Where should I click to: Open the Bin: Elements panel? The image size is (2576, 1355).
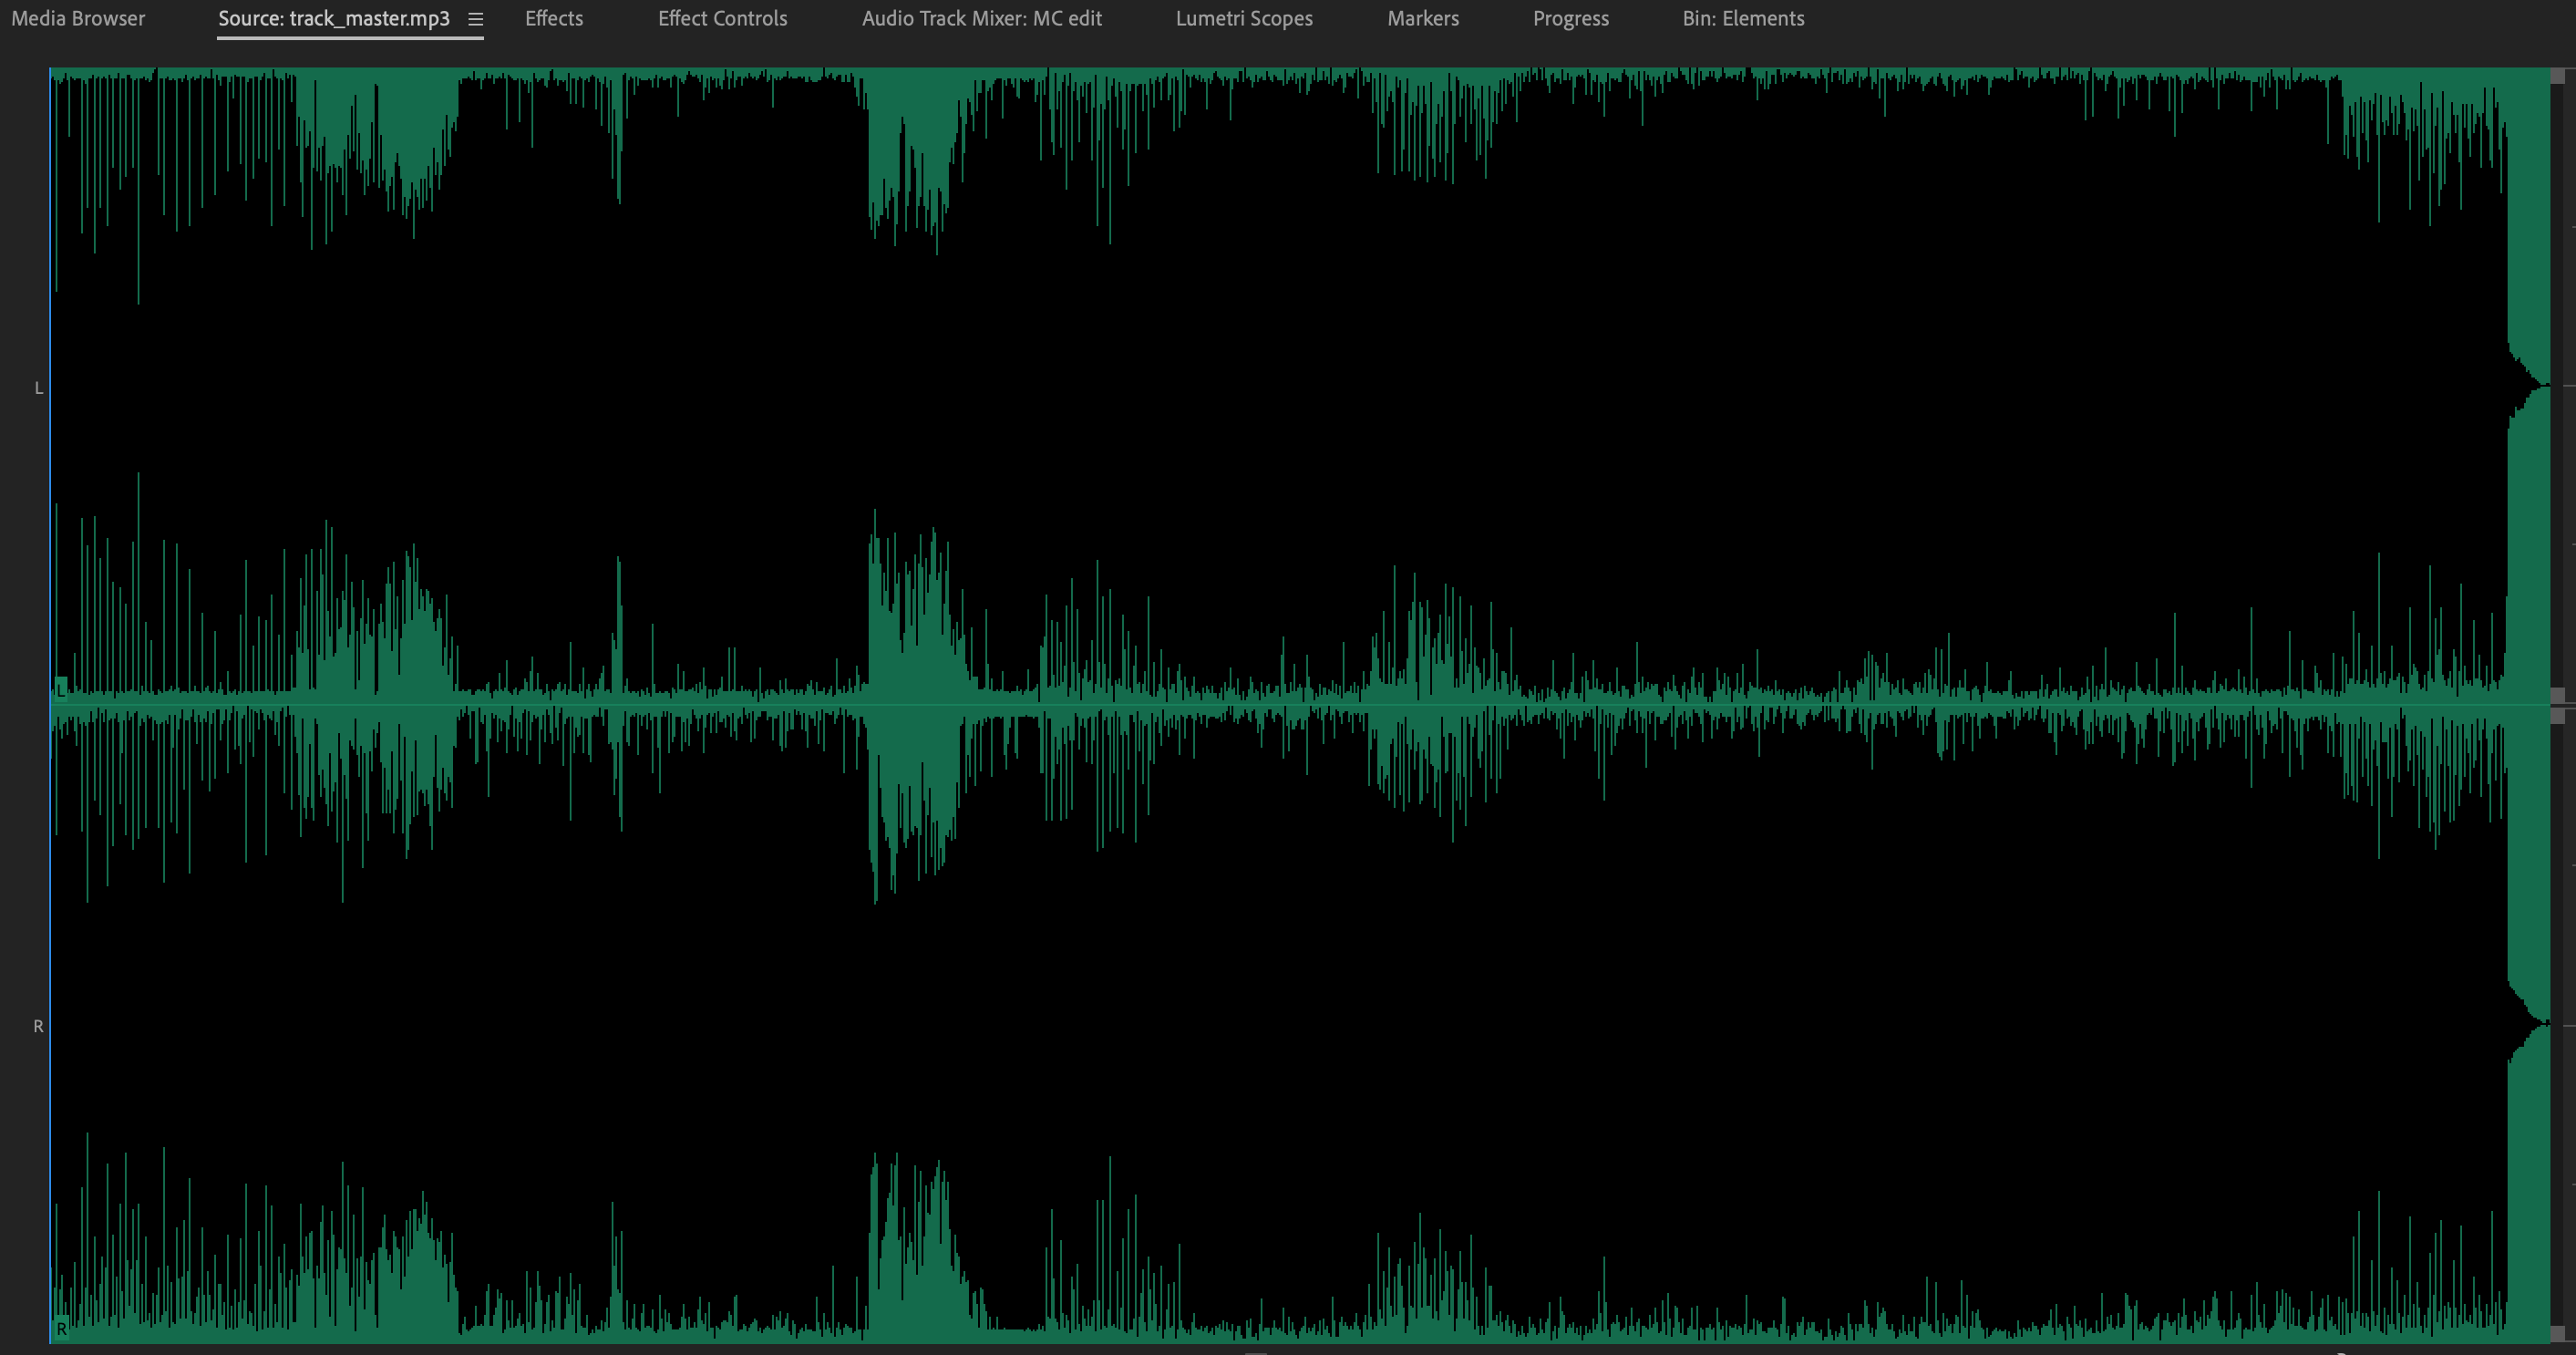[x=1742, y=18]
